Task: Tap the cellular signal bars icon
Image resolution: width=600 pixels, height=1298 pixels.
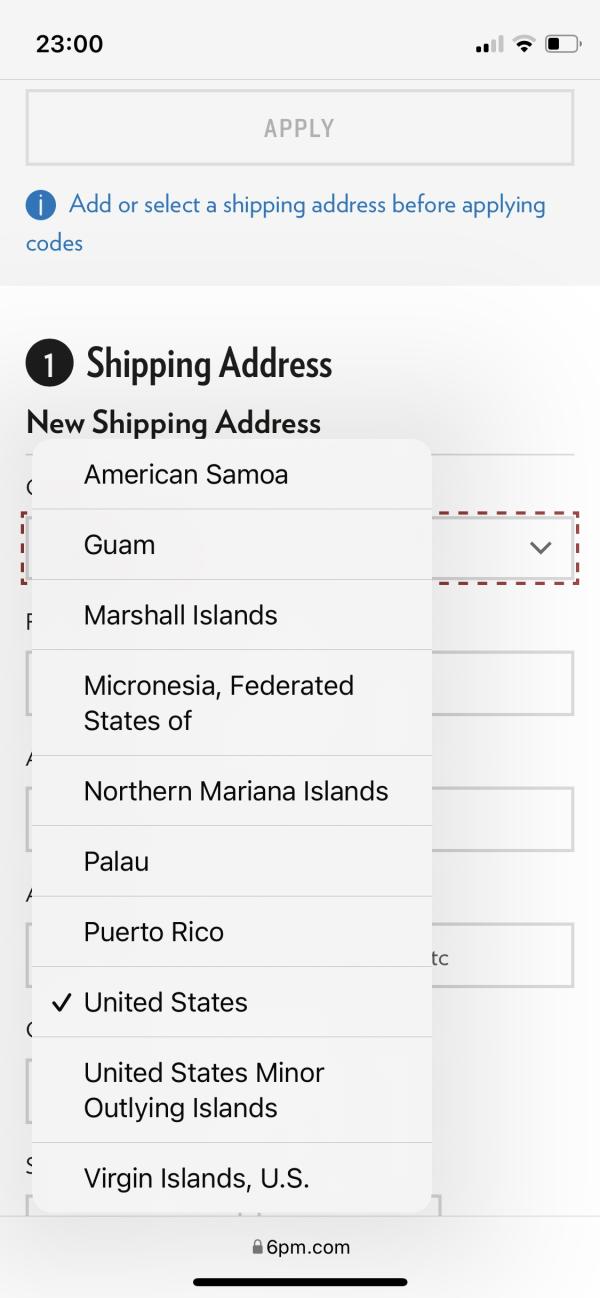Action: 489,45
